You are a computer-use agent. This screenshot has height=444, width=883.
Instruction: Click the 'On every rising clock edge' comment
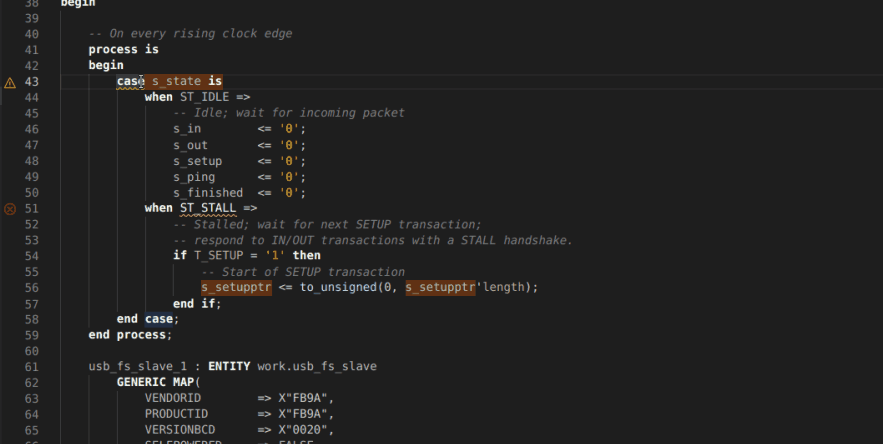(x=191, y=34)
